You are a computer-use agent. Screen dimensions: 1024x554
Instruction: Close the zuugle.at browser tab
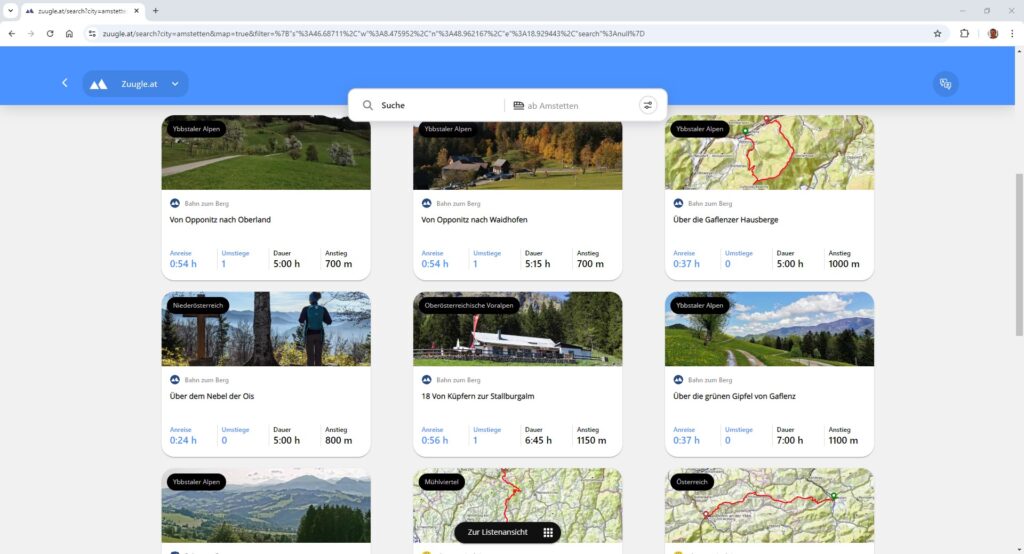point(136,10)
